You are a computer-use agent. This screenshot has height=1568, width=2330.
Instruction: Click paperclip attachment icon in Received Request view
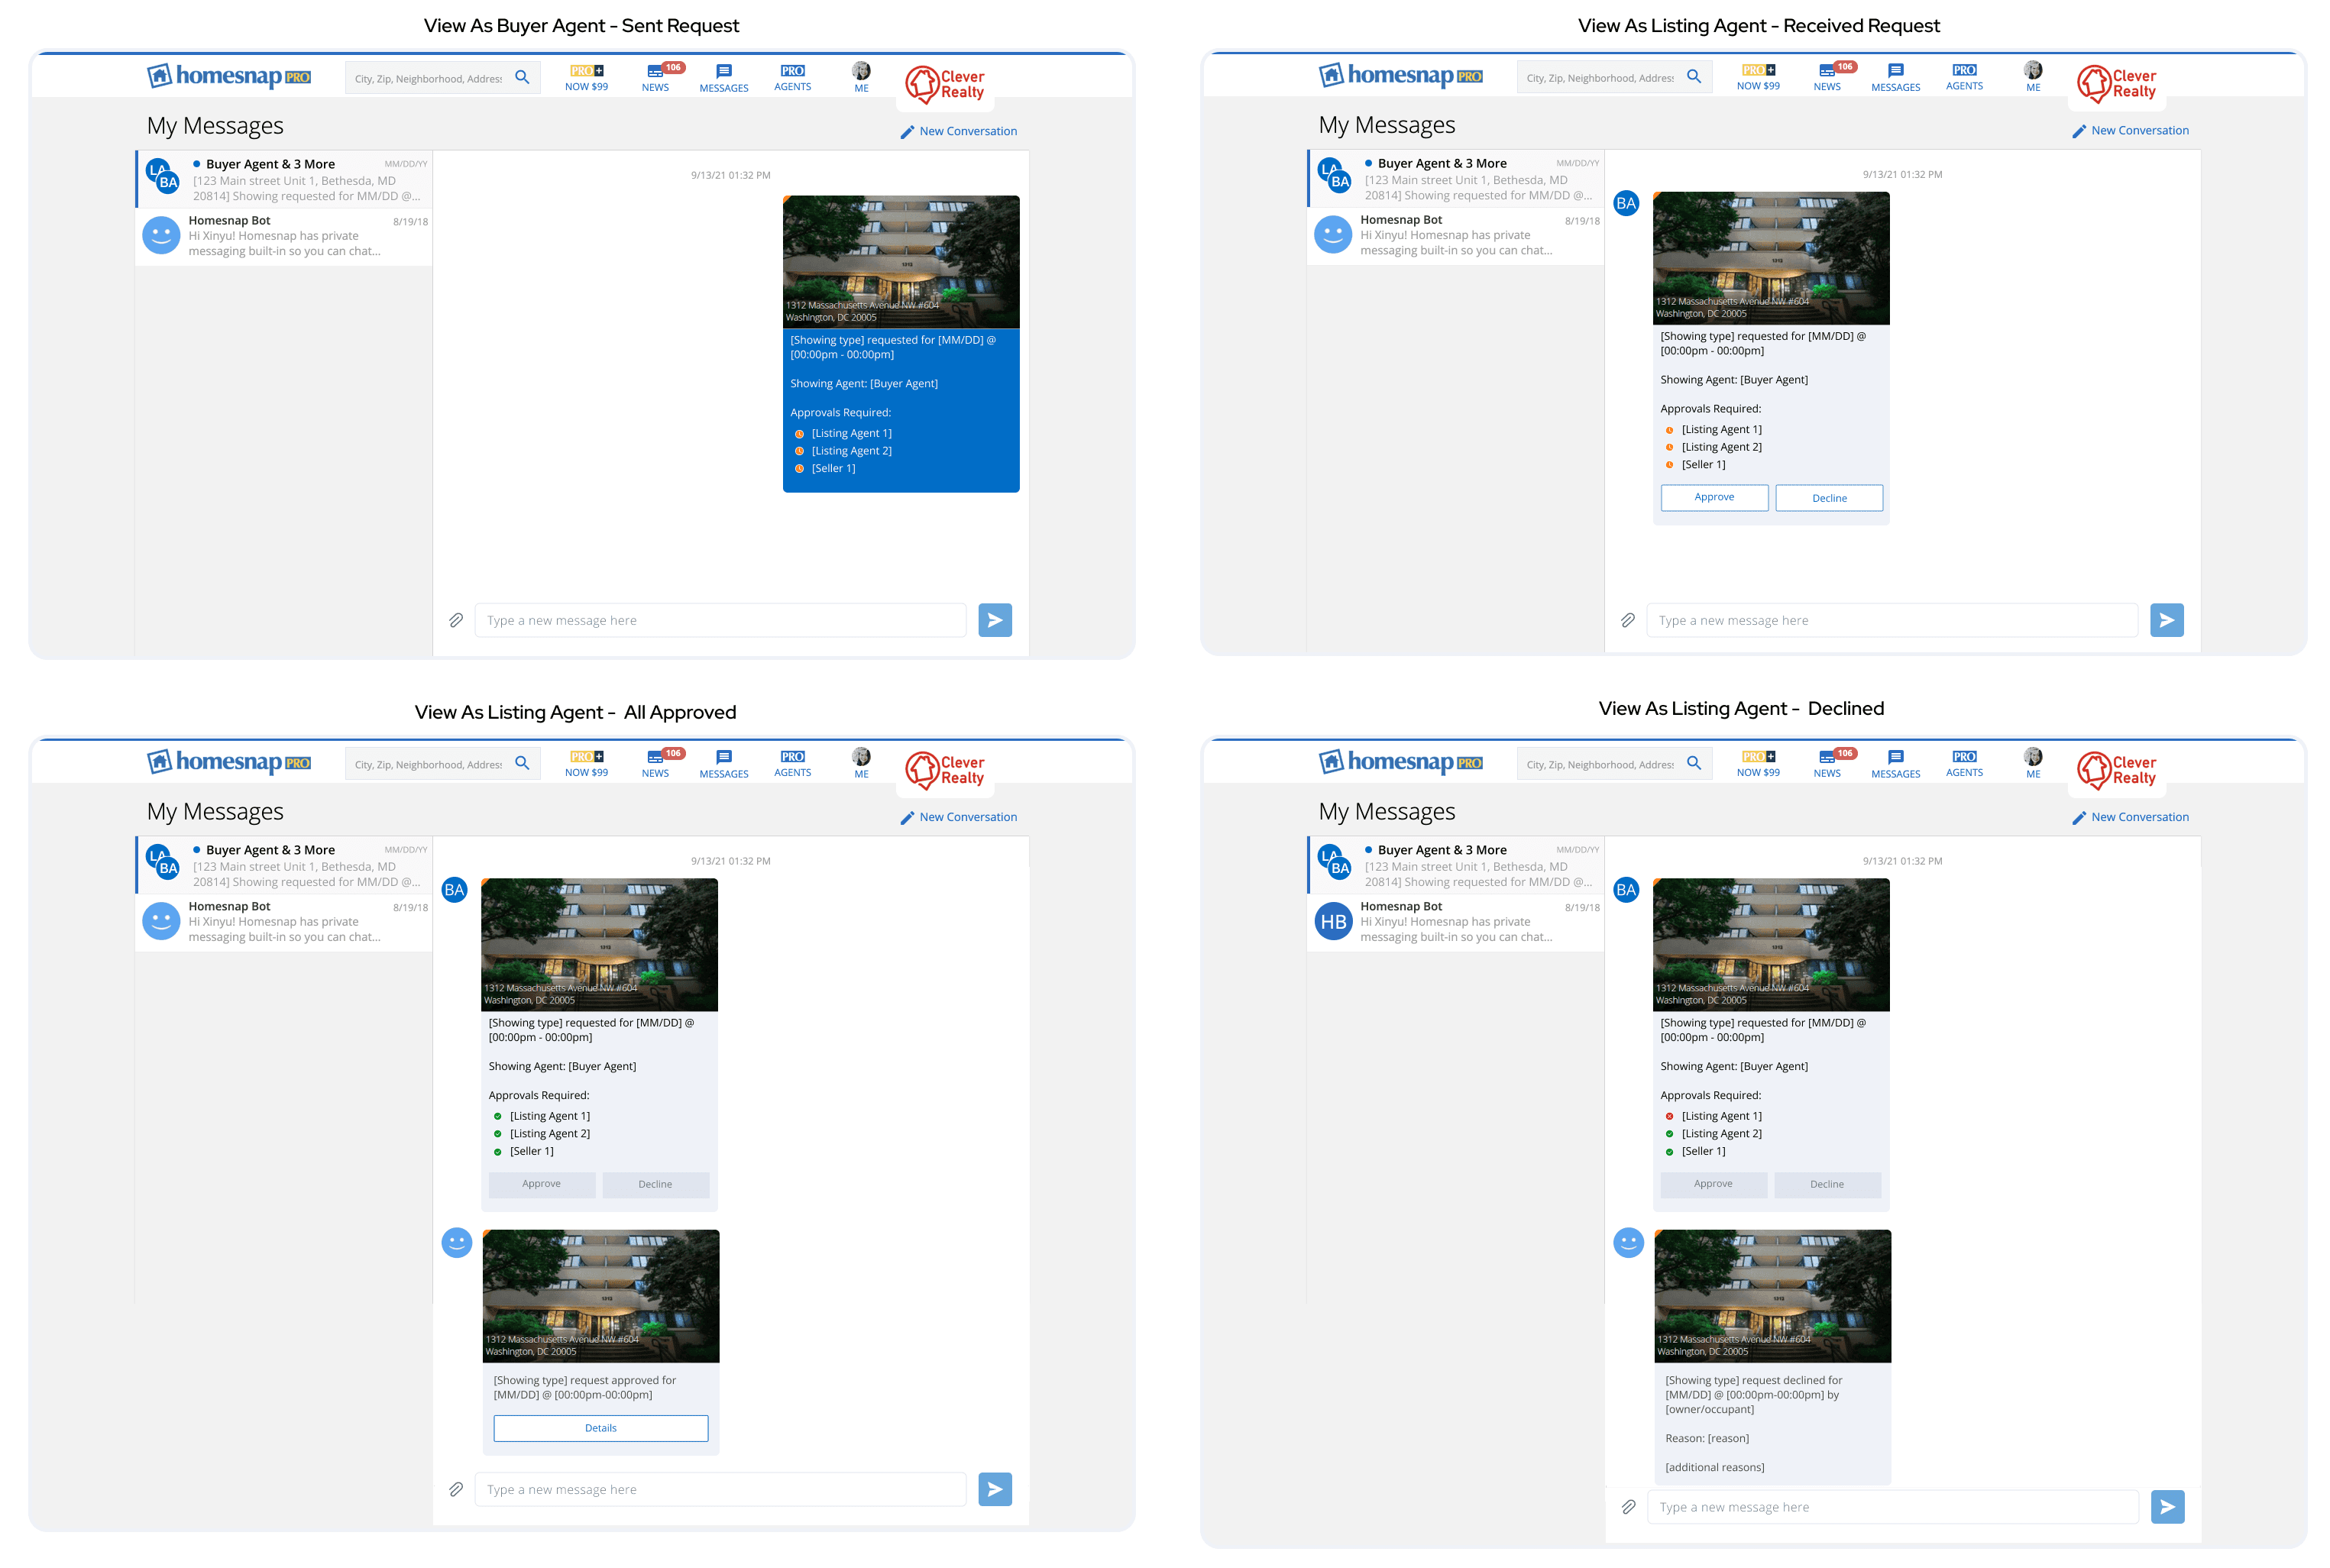point(1627,620)
